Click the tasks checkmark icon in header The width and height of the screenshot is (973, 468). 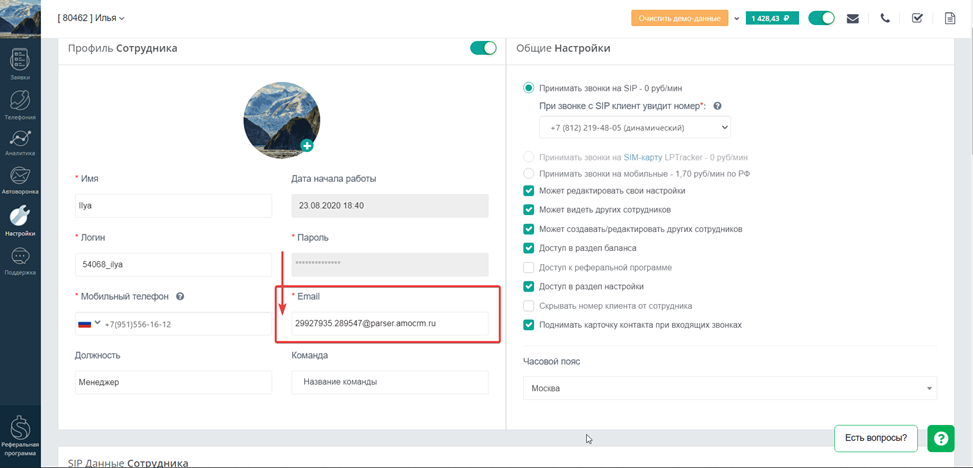pyautogui.click(x=917, y=18)
